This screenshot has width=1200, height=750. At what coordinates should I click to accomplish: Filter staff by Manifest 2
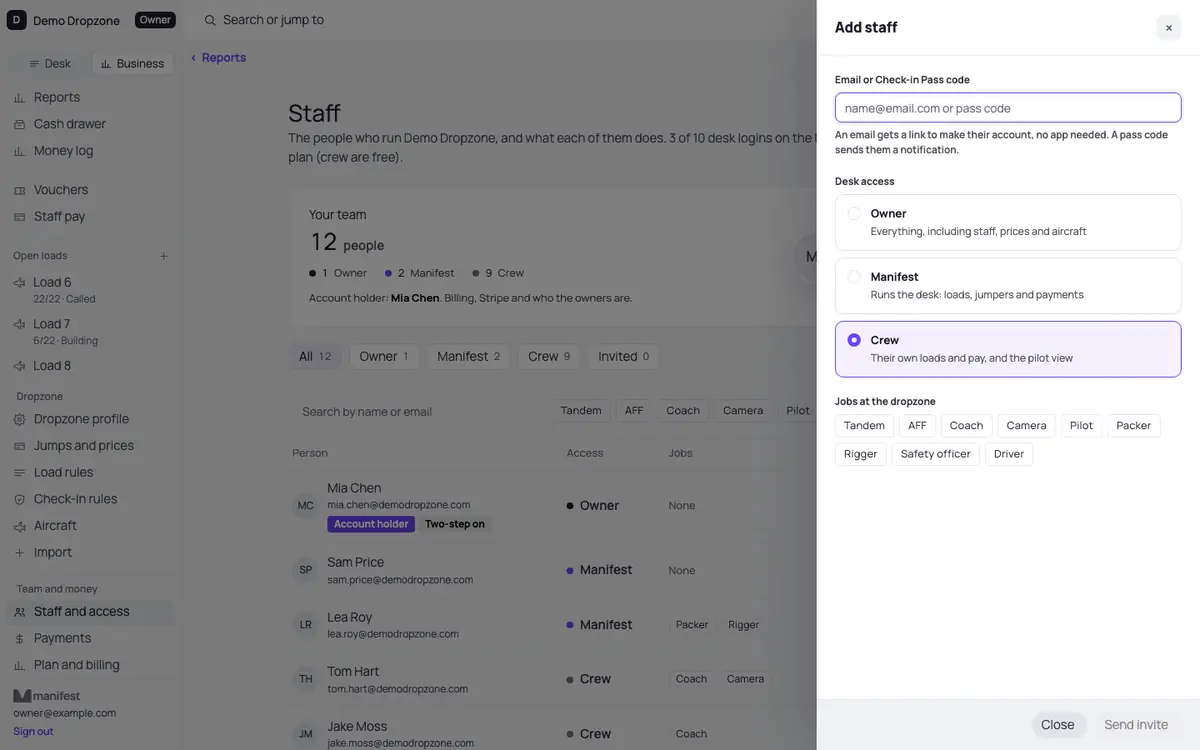(x=468, y=357)
